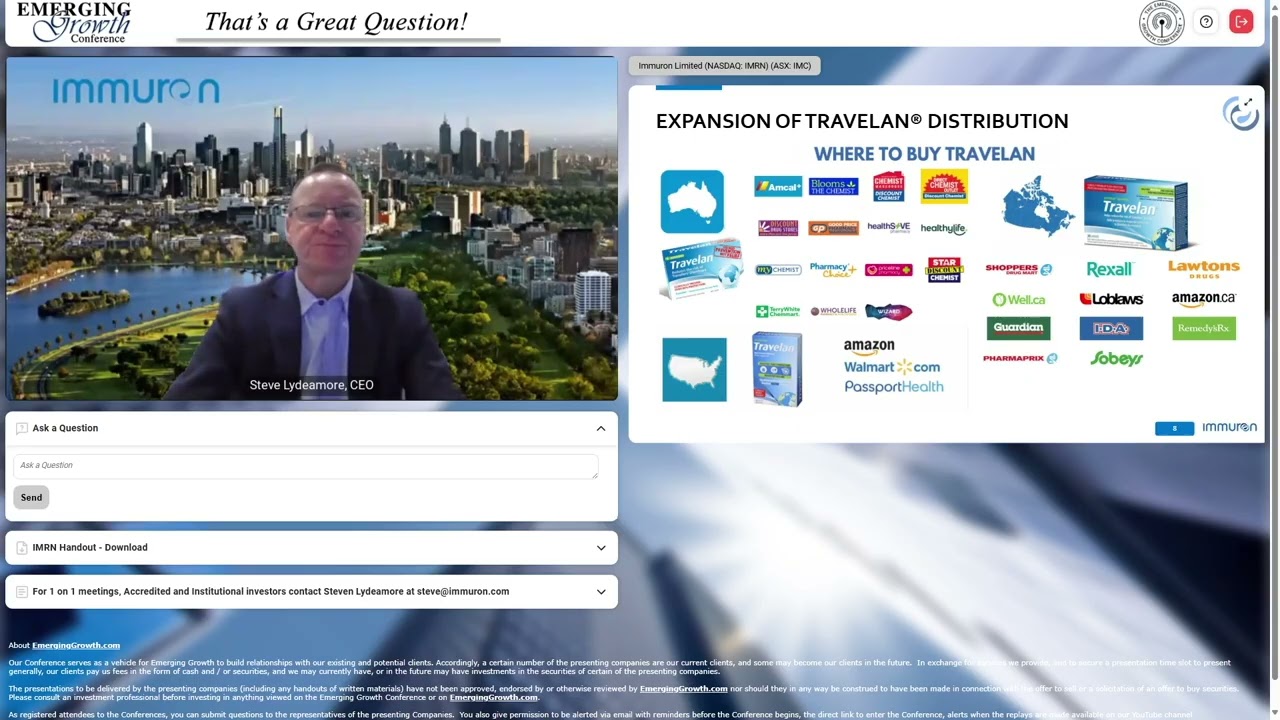Click the USA map tile on slide

pos(694,370)
